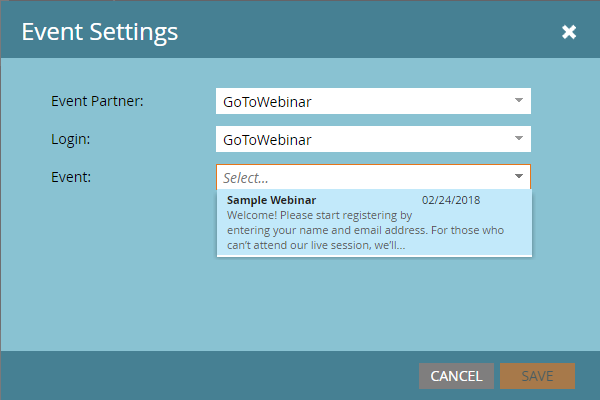The image size is (600, 400).
Task: Click 'Welcome! Please start registering by' text
Action: point(319,216)
